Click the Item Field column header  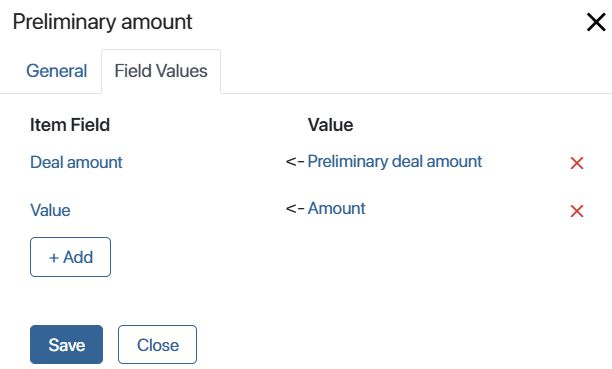coord(70,125)
